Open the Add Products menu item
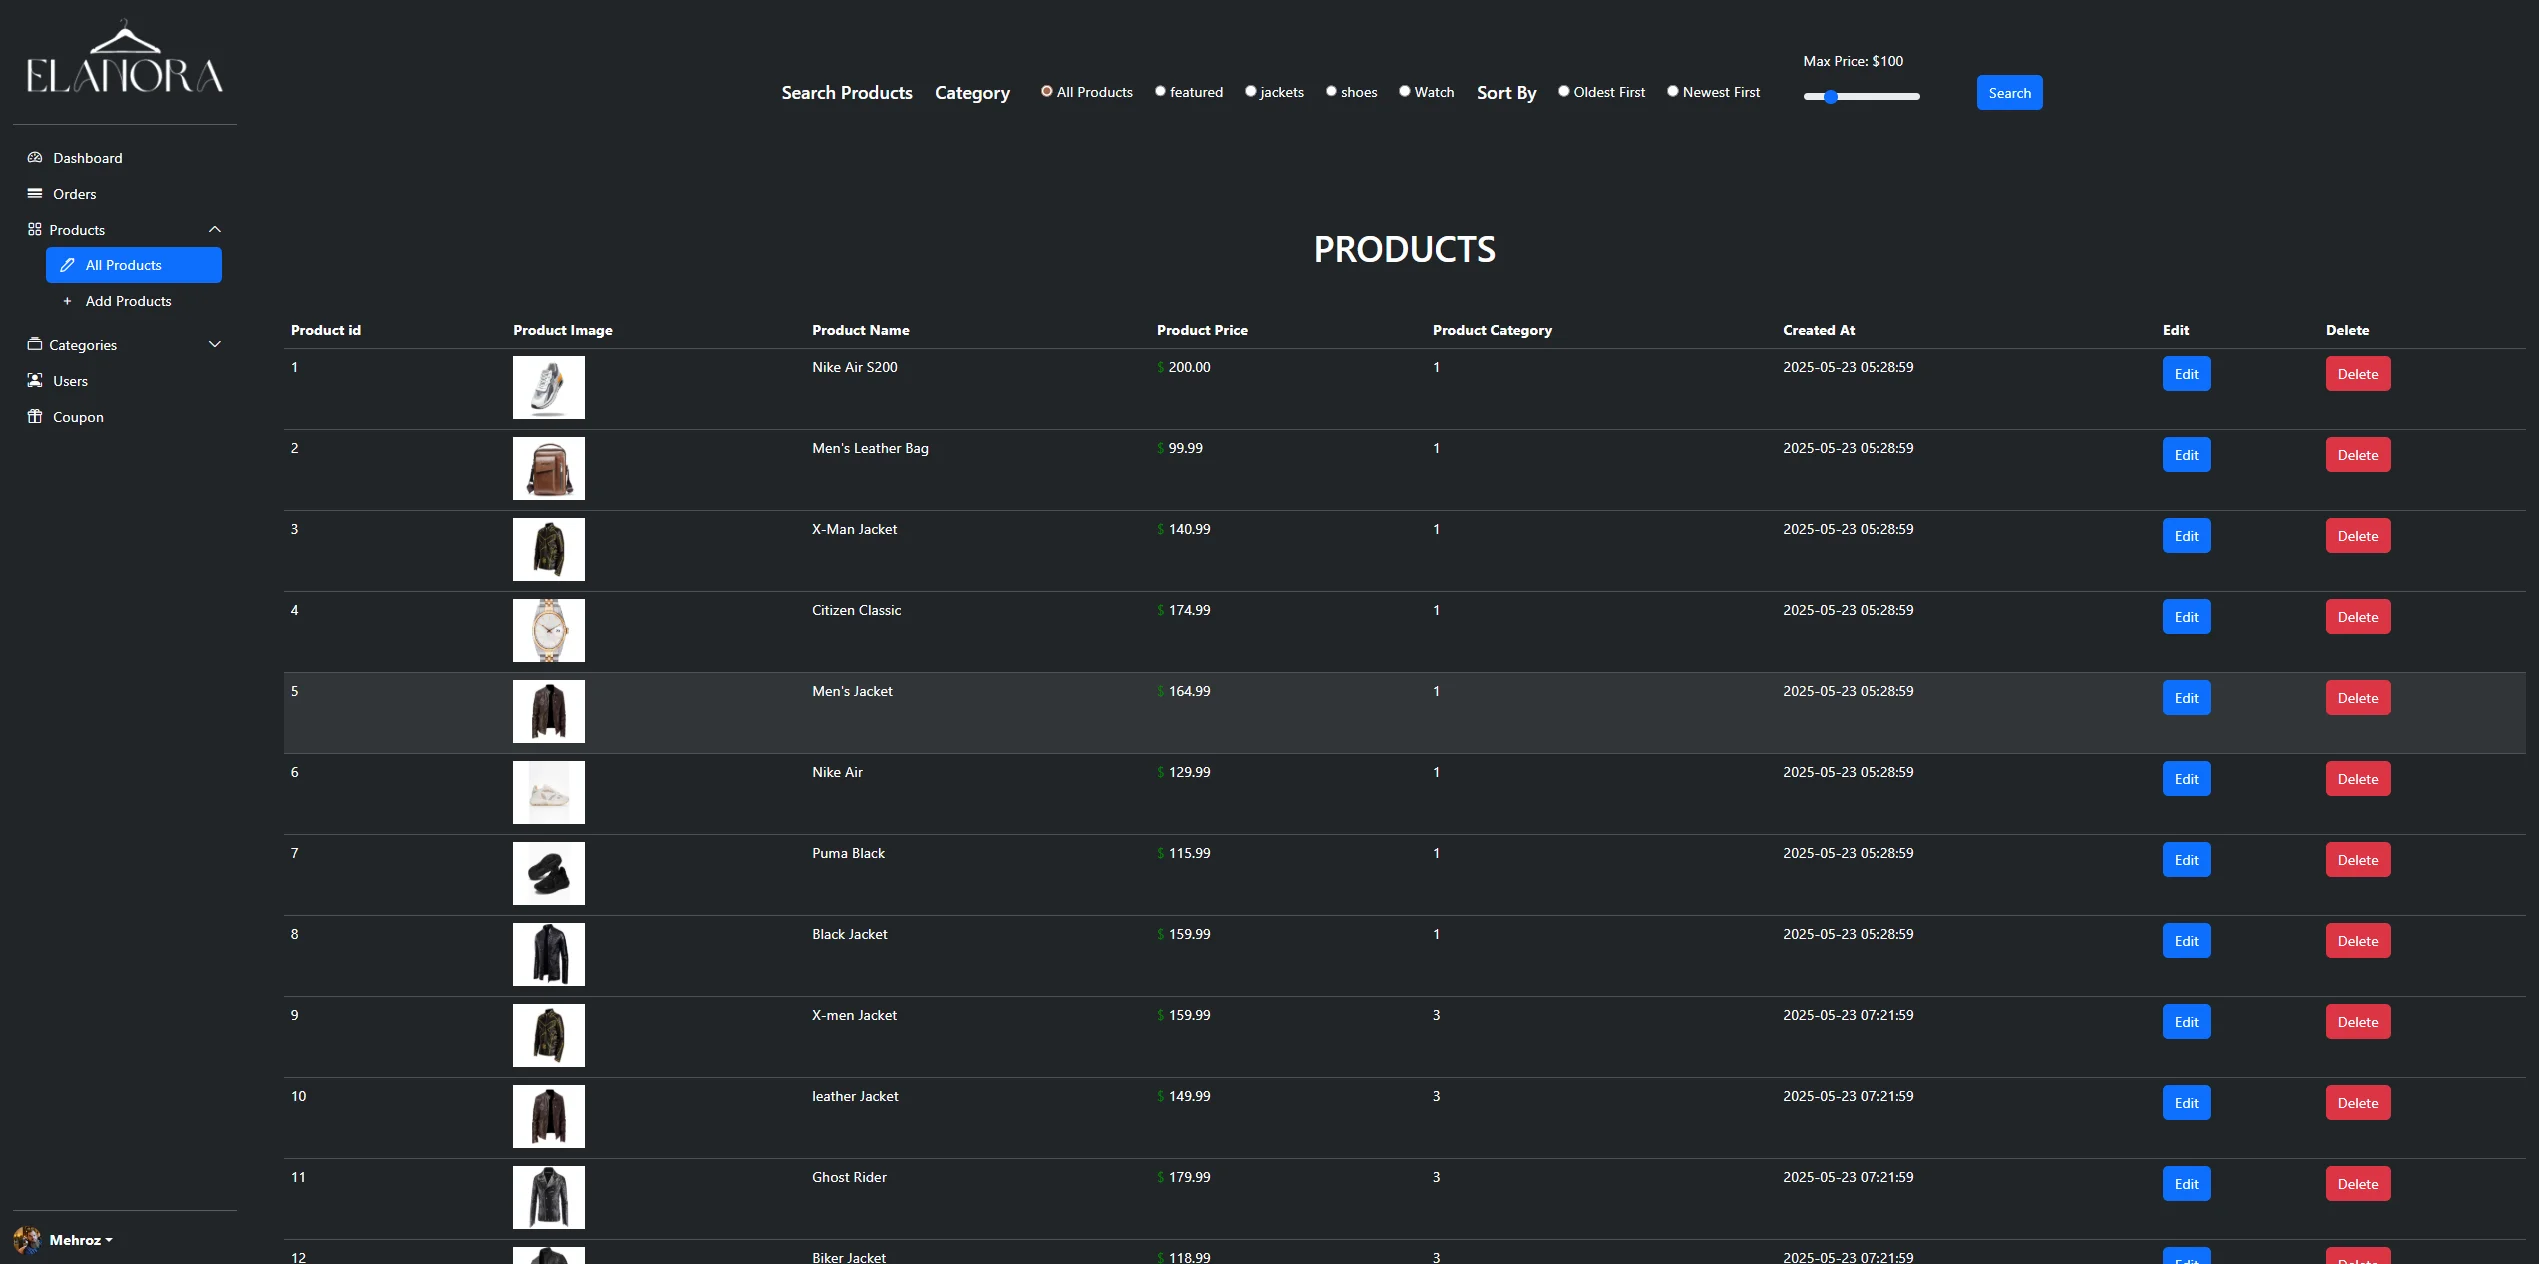 128,301
